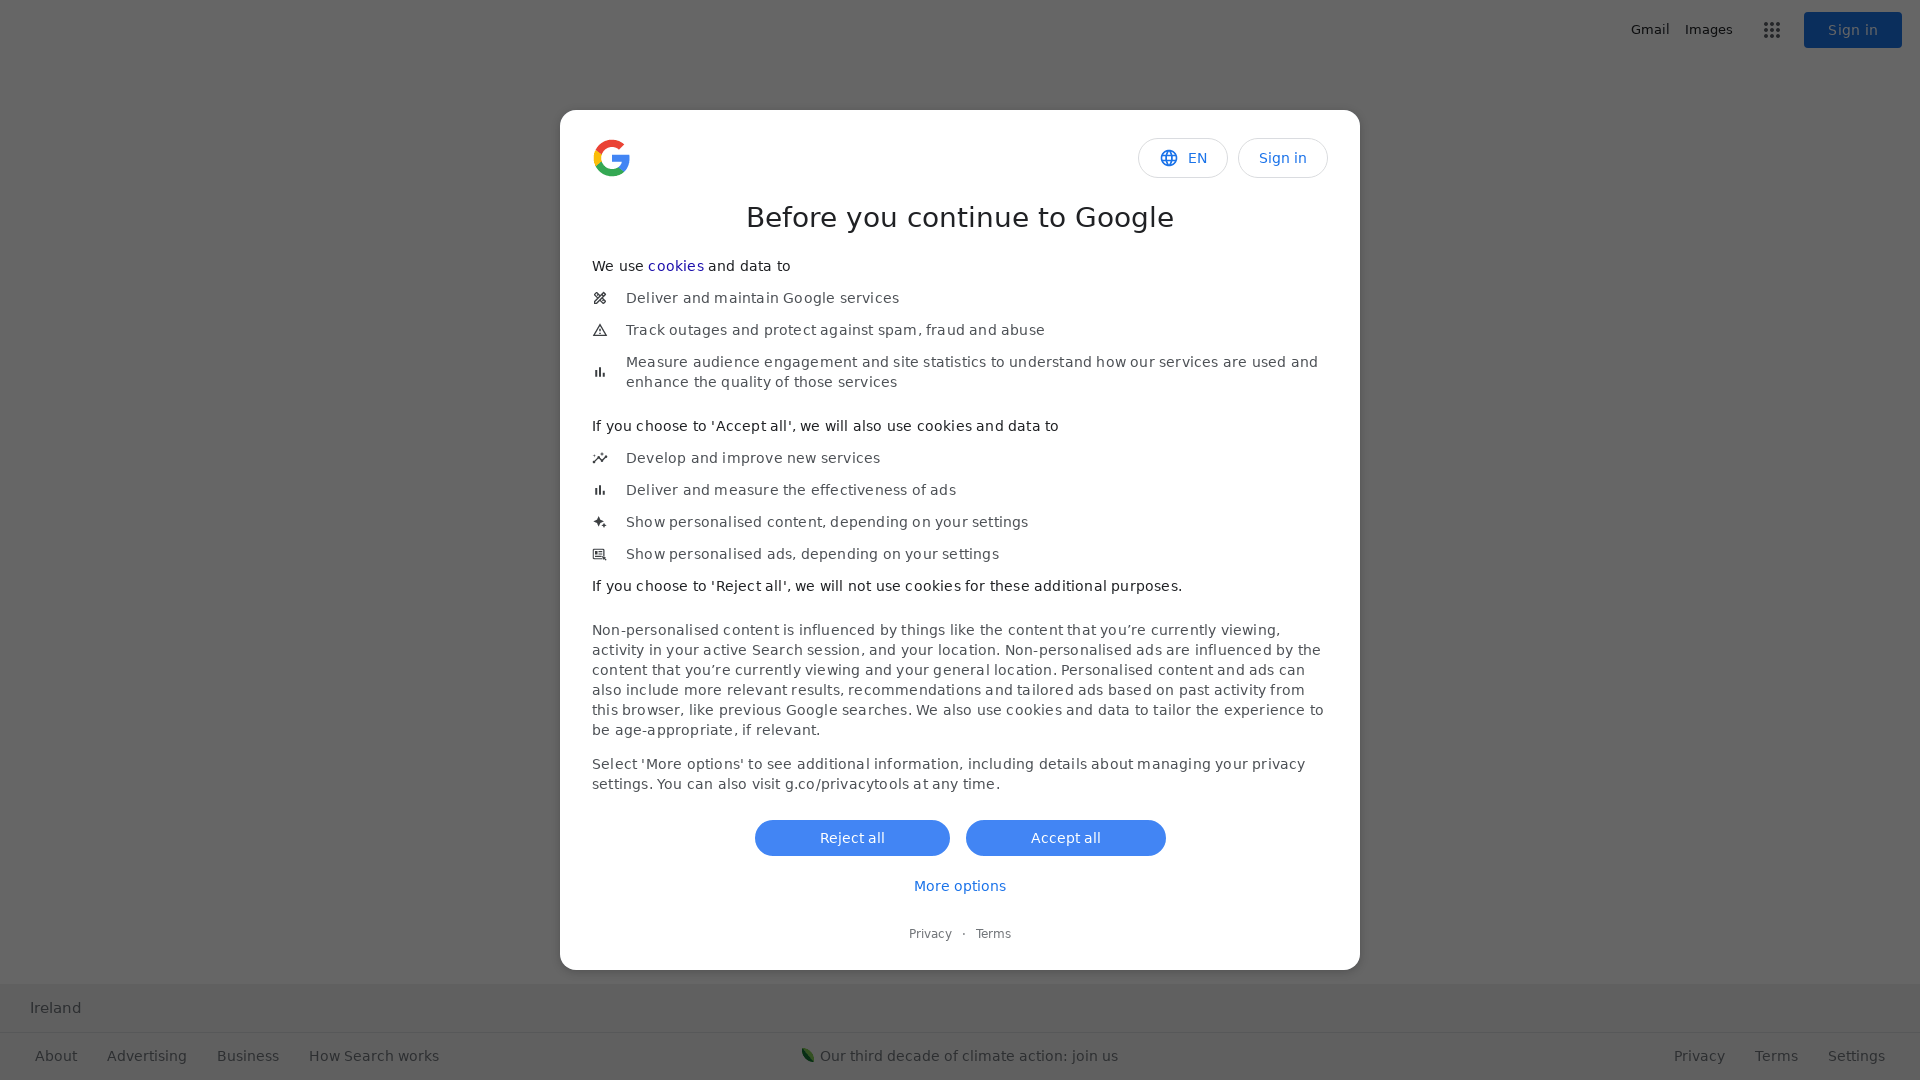Open the cookies link
Image resolution: width=1920 pixels, height=1080 pixels.
[x=675, y=266]
